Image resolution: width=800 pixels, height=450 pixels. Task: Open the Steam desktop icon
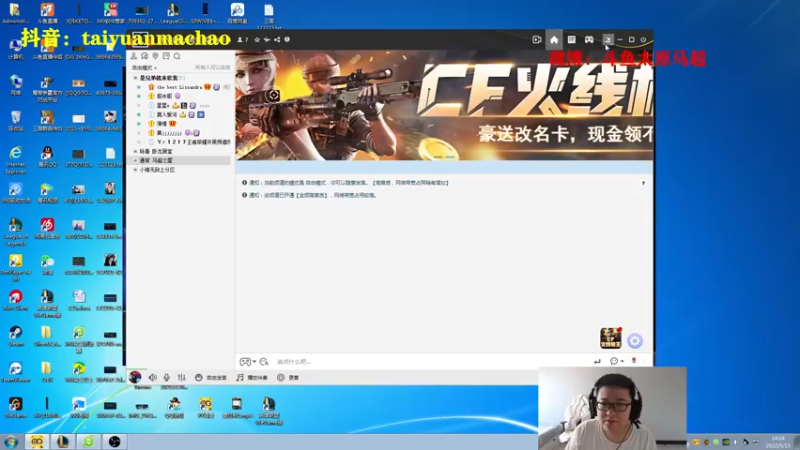coord(16,336)
